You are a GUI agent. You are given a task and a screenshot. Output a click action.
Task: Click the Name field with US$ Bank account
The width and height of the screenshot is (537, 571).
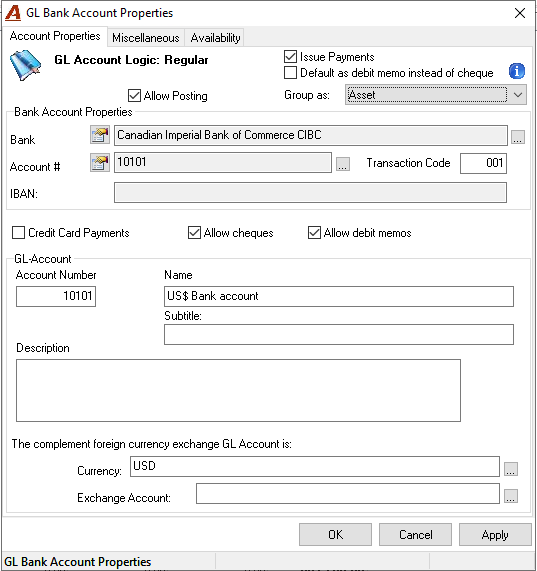(339, 296)
